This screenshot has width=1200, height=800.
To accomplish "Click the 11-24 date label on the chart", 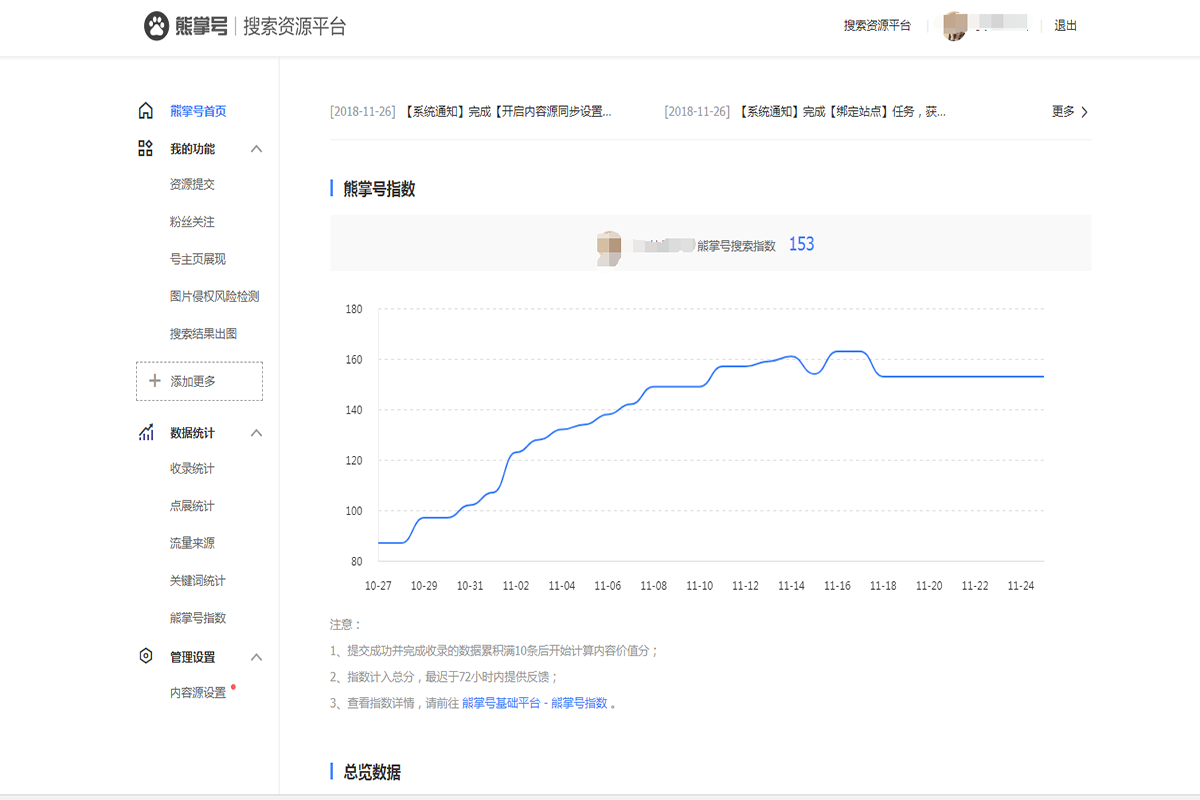I will click(1021, 586).
